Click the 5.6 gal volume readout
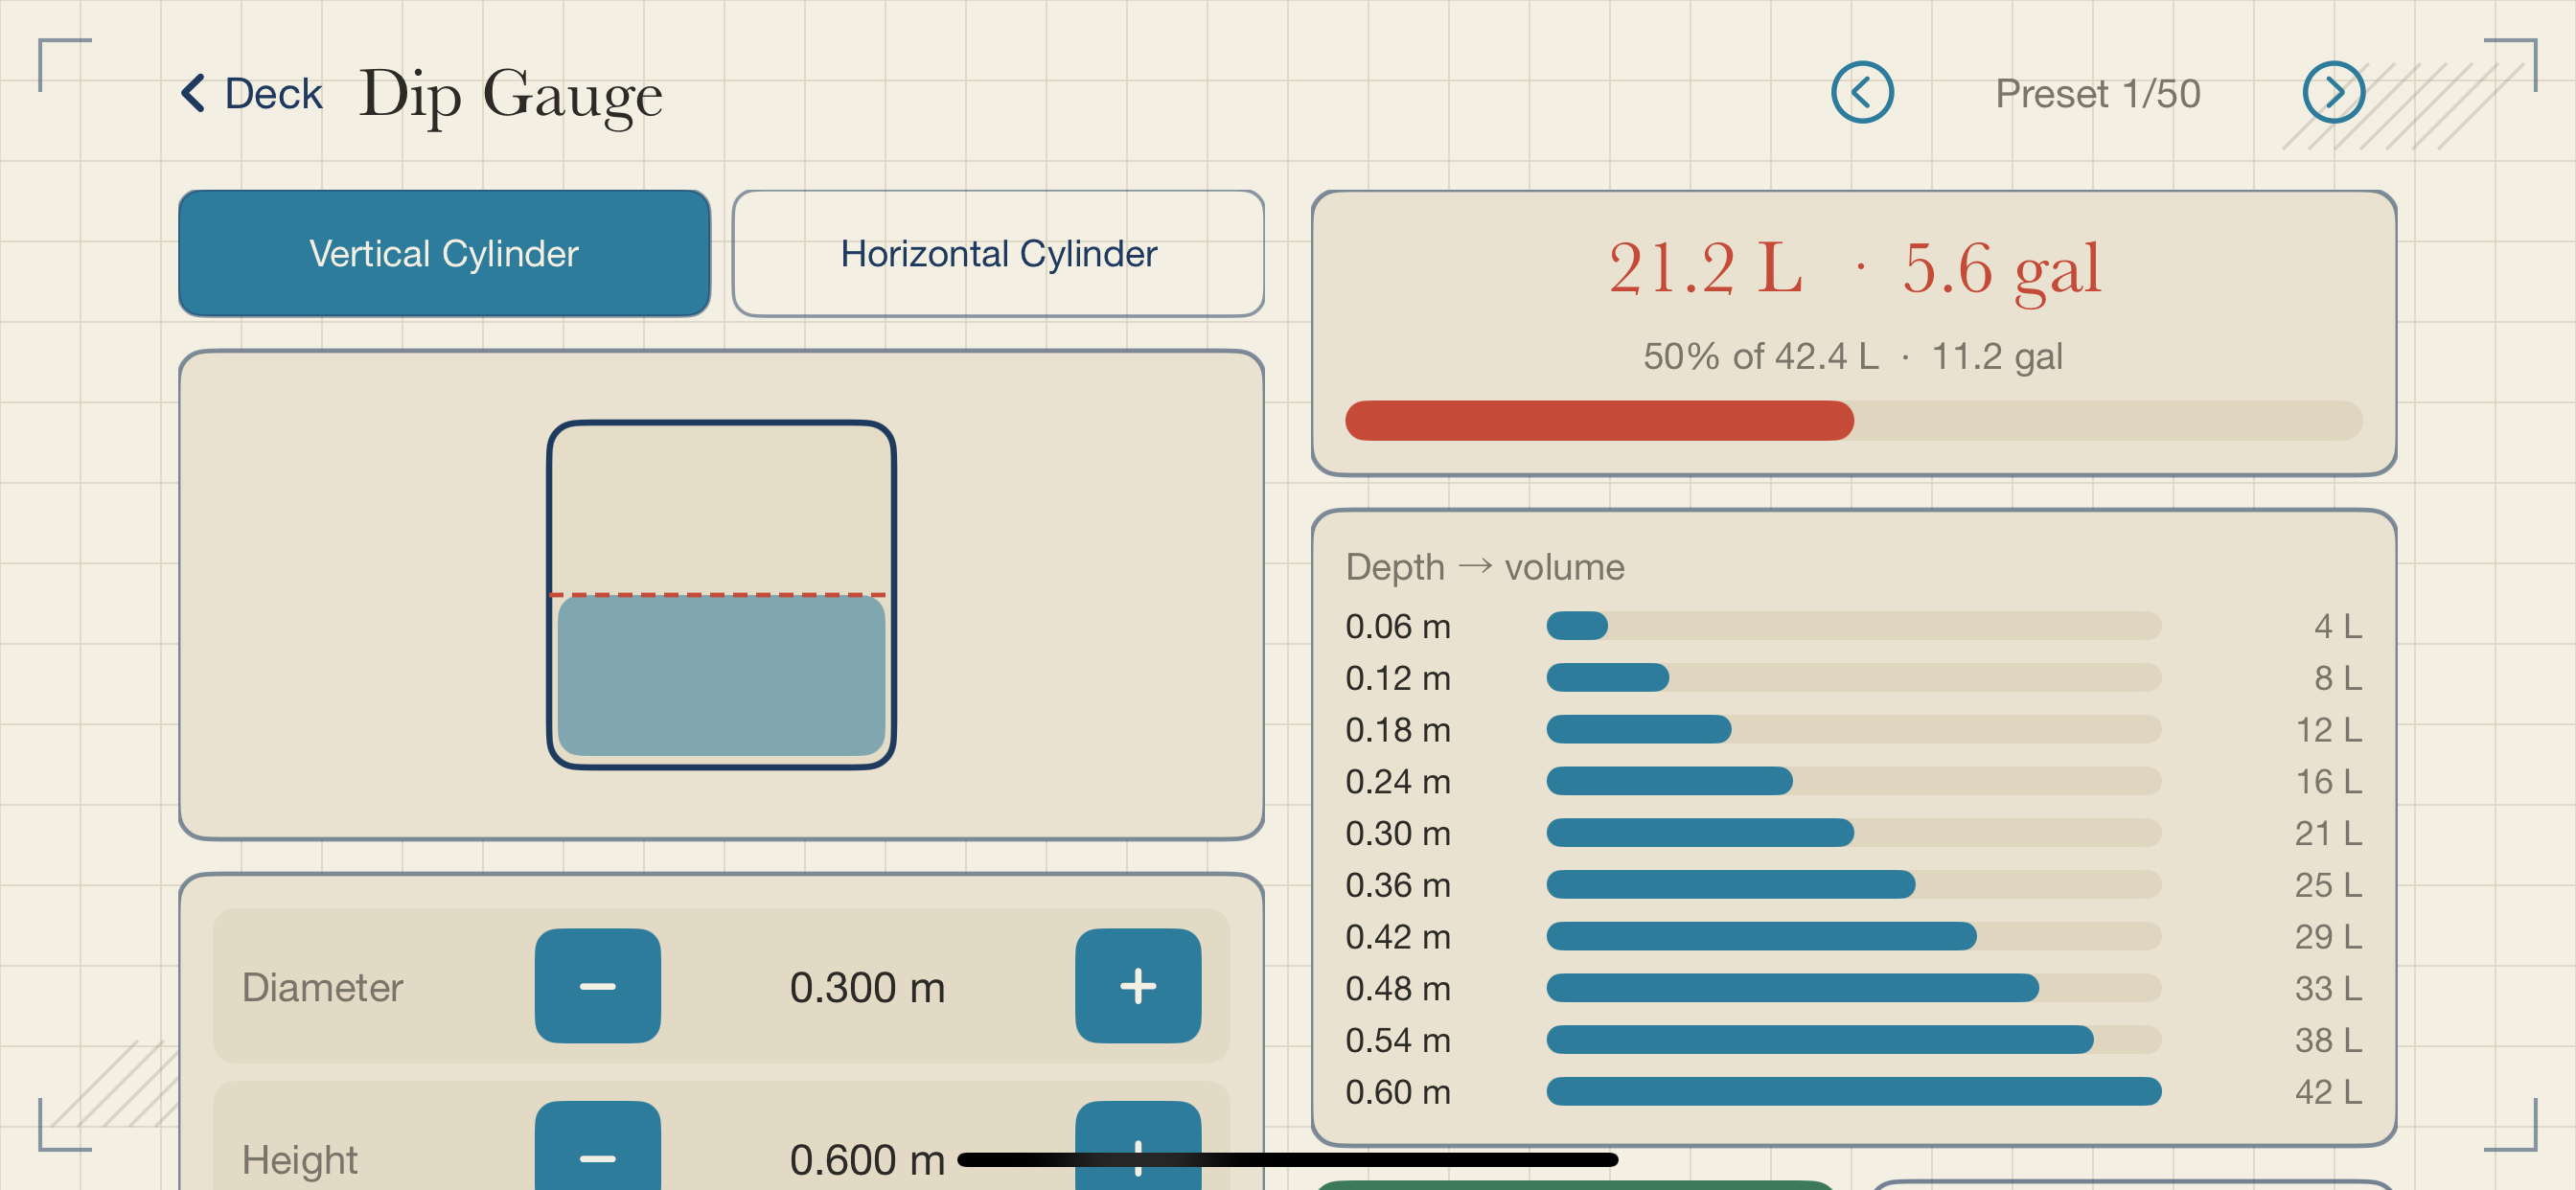2576x1190 pixels. [x=2001, y=270]
